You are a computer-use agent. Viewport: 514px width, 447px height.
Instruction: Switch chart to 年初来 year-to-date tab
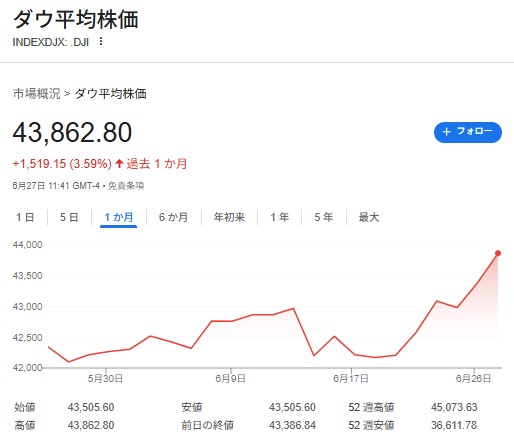point(229,217)
